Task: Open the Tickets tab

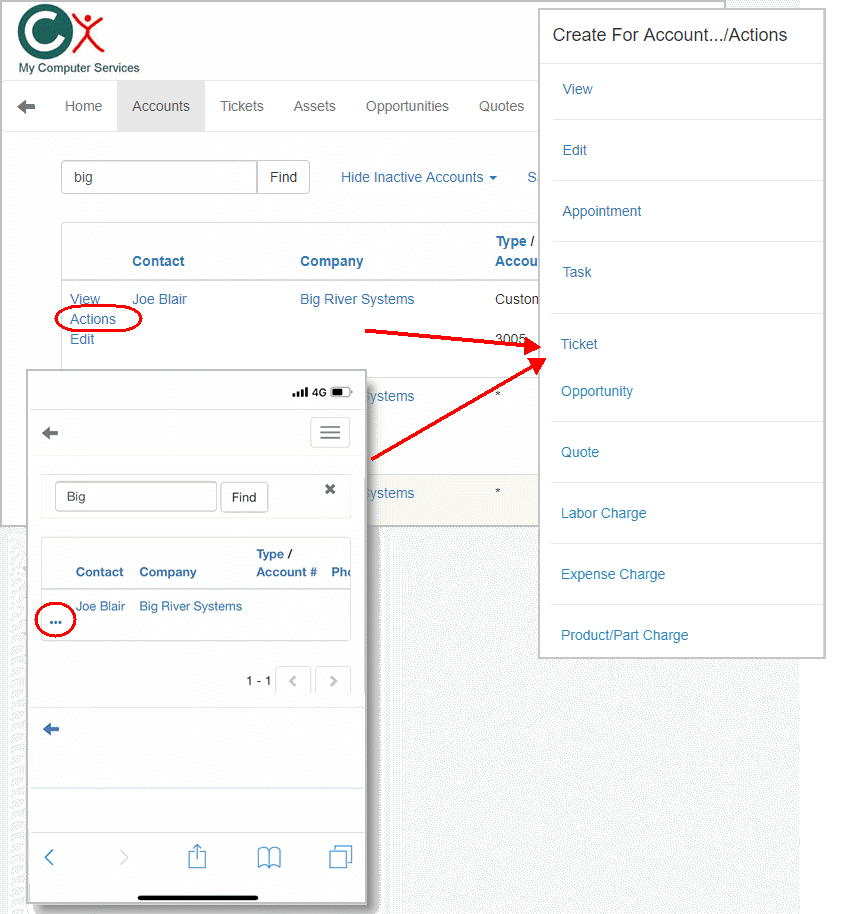Action: [x=241, y=106]
